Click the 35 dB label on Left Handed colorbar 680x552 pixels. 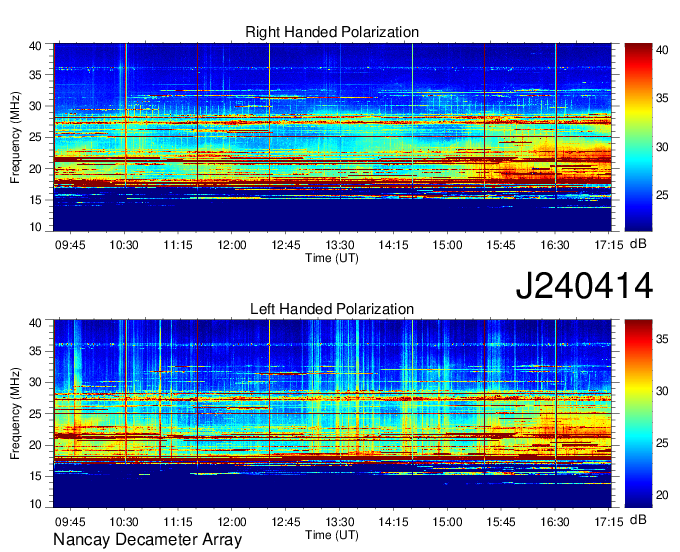[662, 339]
